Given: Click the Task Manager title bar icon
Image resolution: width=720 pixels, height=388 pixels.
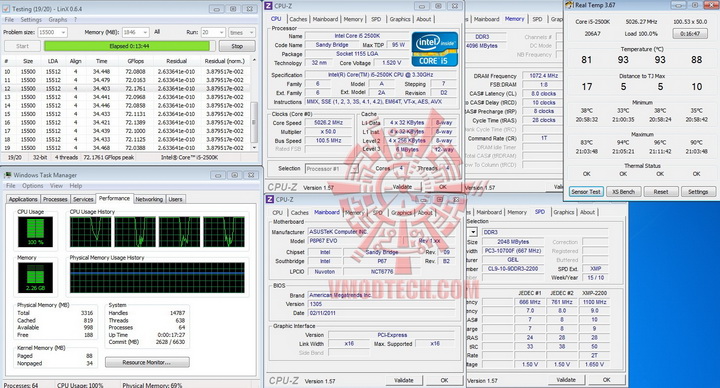Looking at the screenshot, I should click(7, 175).
